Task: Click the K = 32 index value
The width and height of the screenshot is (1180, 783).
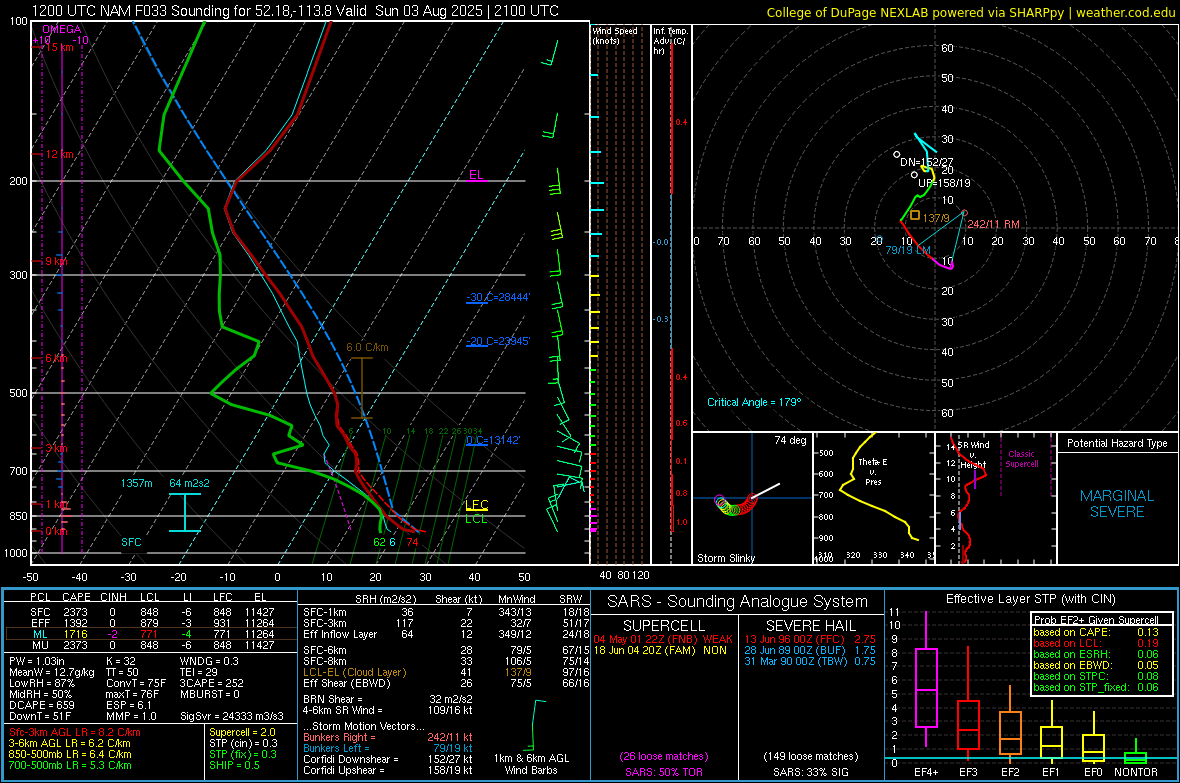Action: [120, 661]
